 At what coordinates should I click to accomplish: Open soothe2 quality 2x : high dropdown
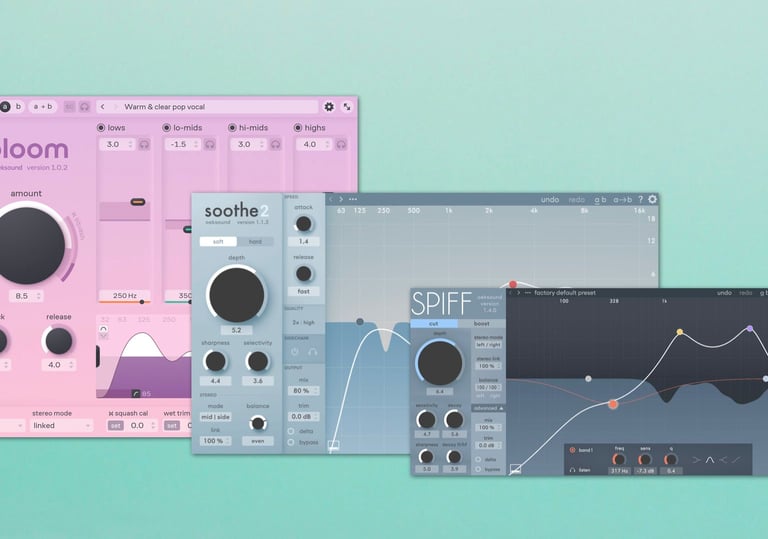[x=303, y=322]
